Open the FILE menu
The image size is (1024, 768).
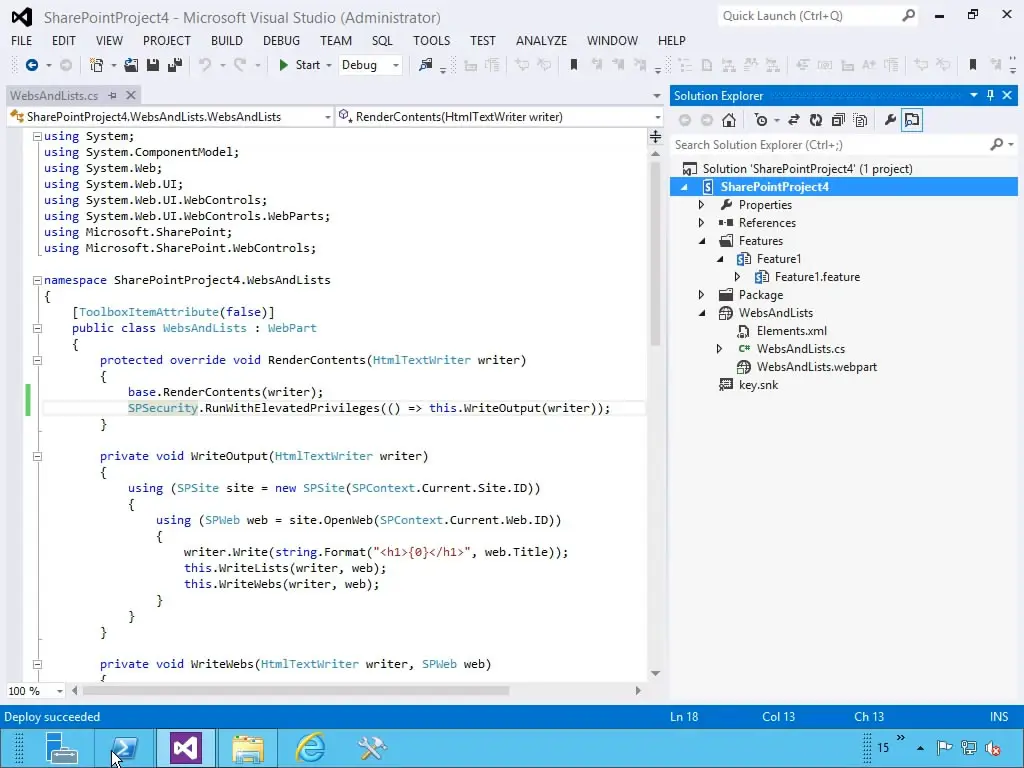pyautogui.click(x=22, y=40)
